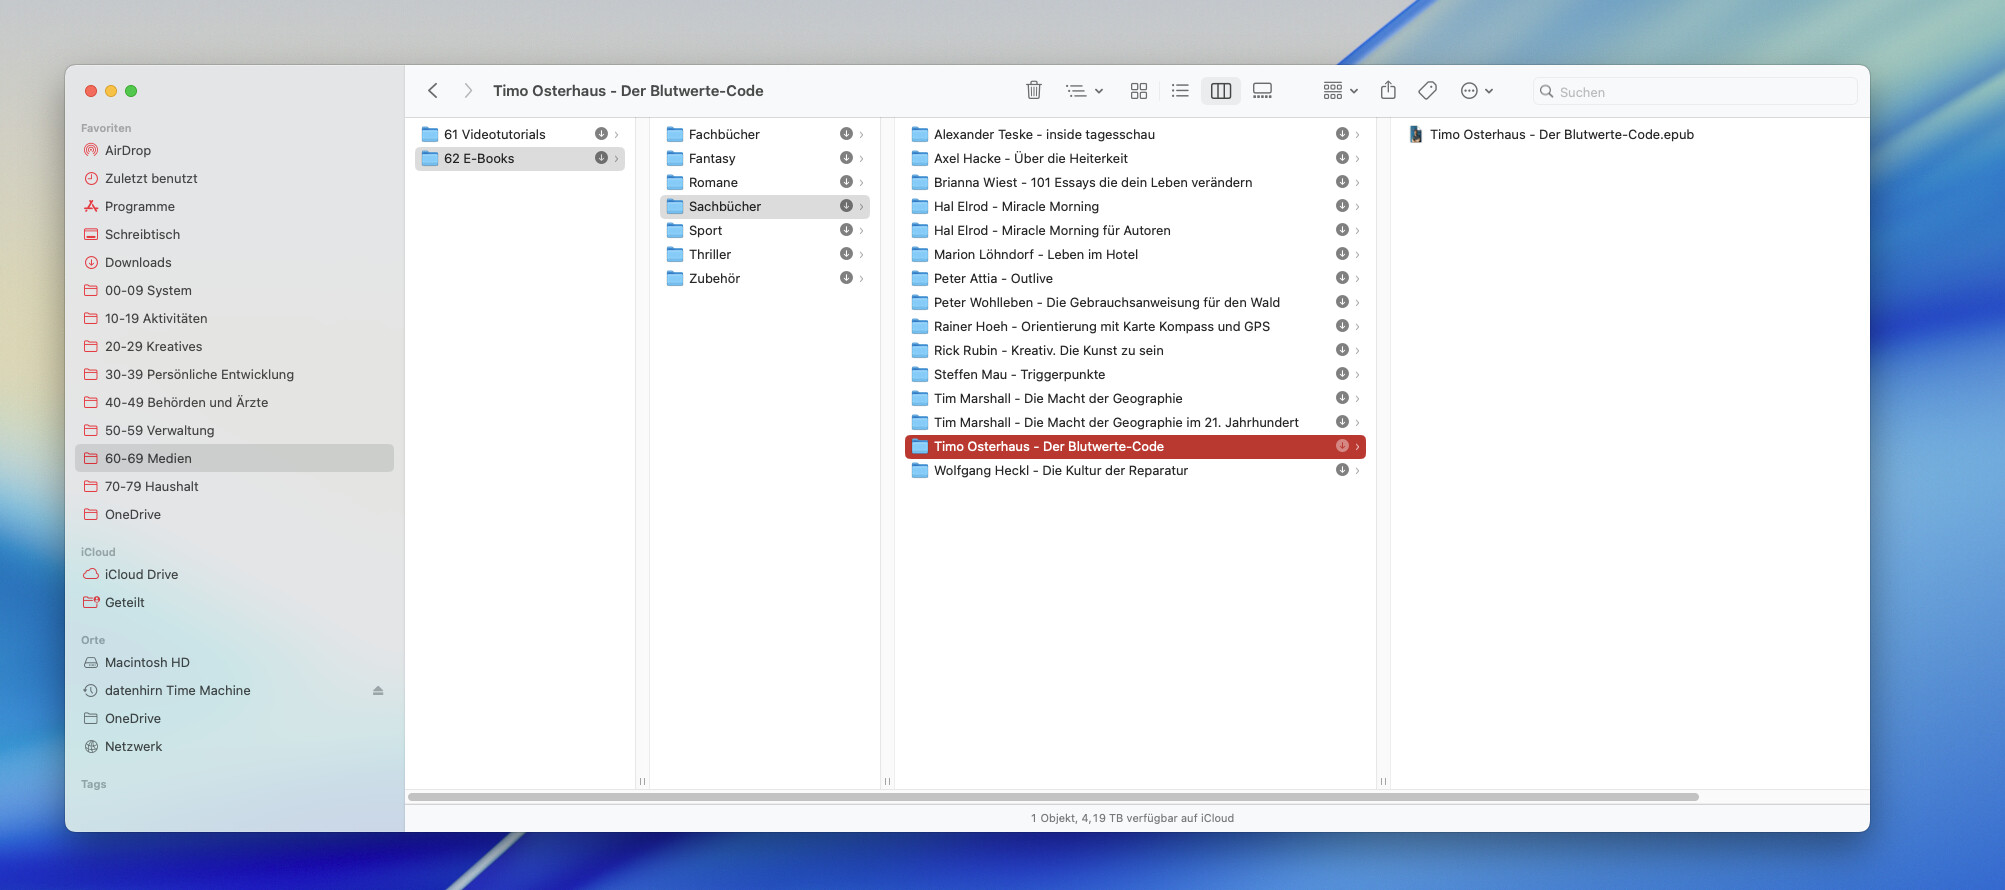Select Downloads in the sidebar
Image resolution: width=2005 pixels, height=890 pixels.
[x=138, y=262]
